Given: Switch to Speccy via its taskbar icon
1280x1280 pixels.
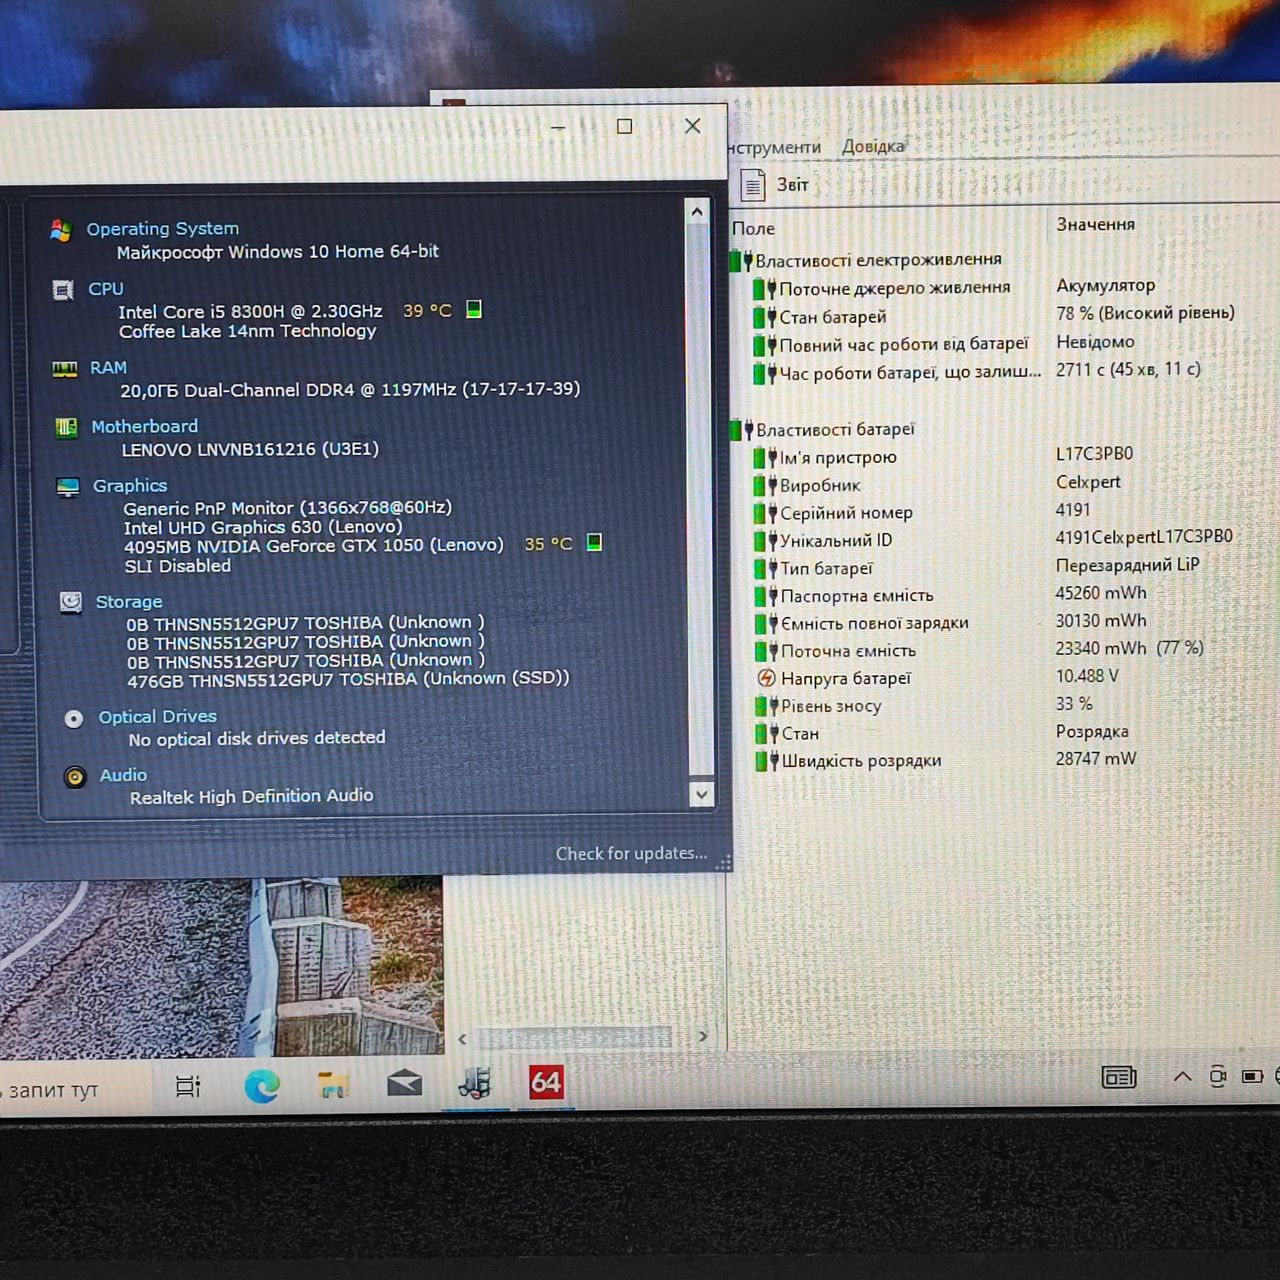Looking at the screenshot, I should pos(476,1083).
